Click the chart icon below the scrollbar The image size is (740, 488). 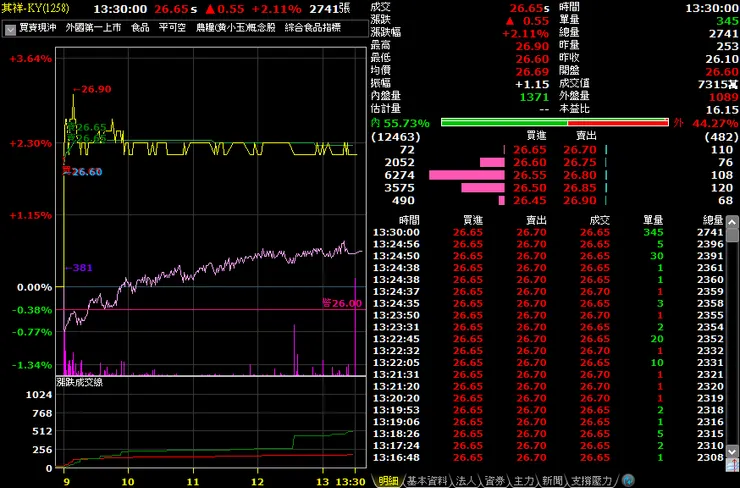point(732,465)
